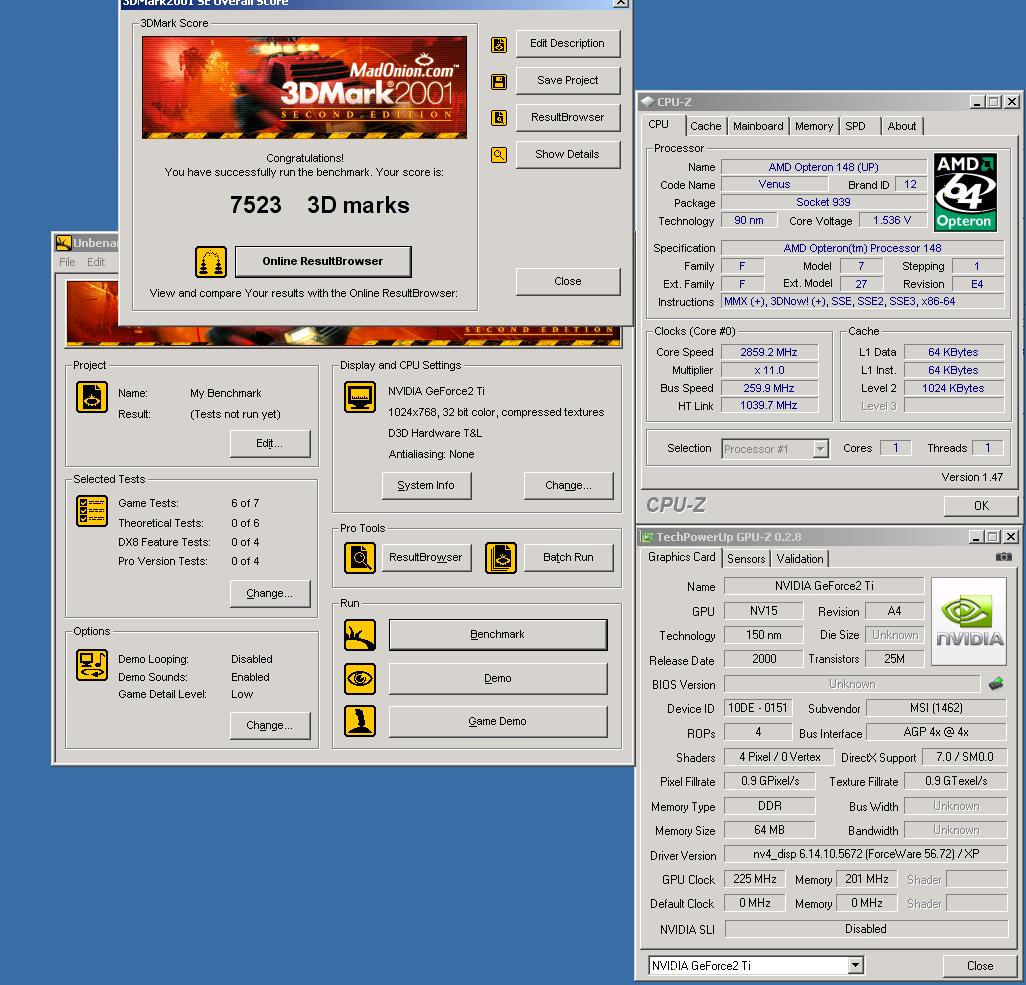Click the Save Project button

coord(567,80)
